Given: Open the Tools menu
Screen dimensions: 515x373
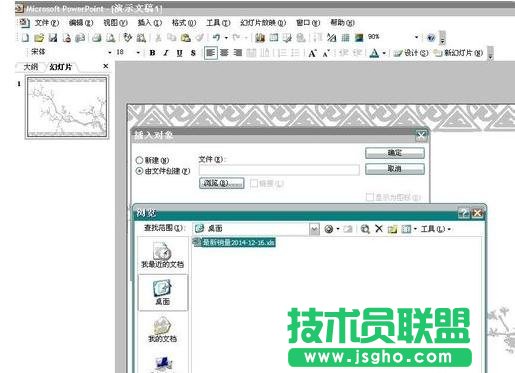Looking at the screenshot, I should pos(218,23).
